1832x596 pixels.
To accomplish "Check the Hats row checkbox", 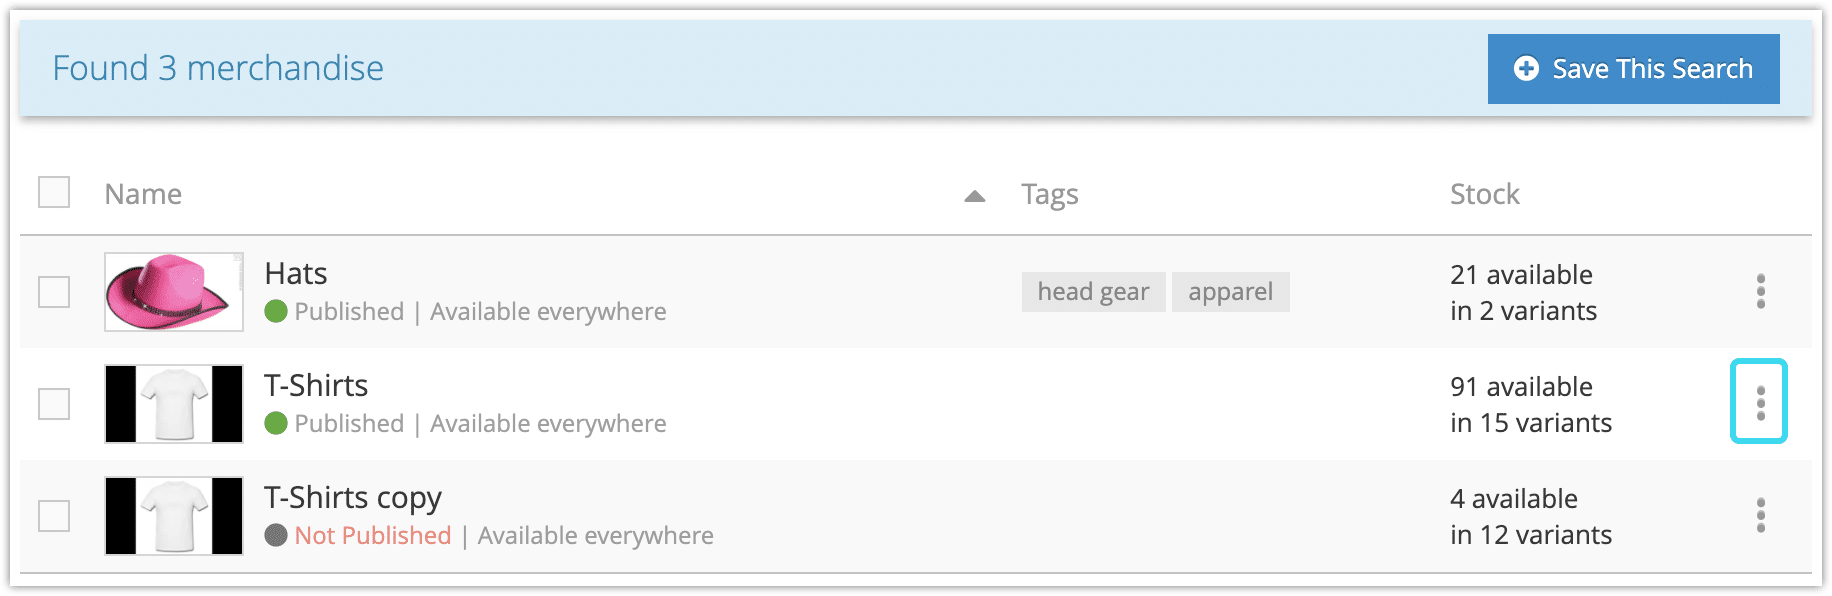I will point(54,292).
